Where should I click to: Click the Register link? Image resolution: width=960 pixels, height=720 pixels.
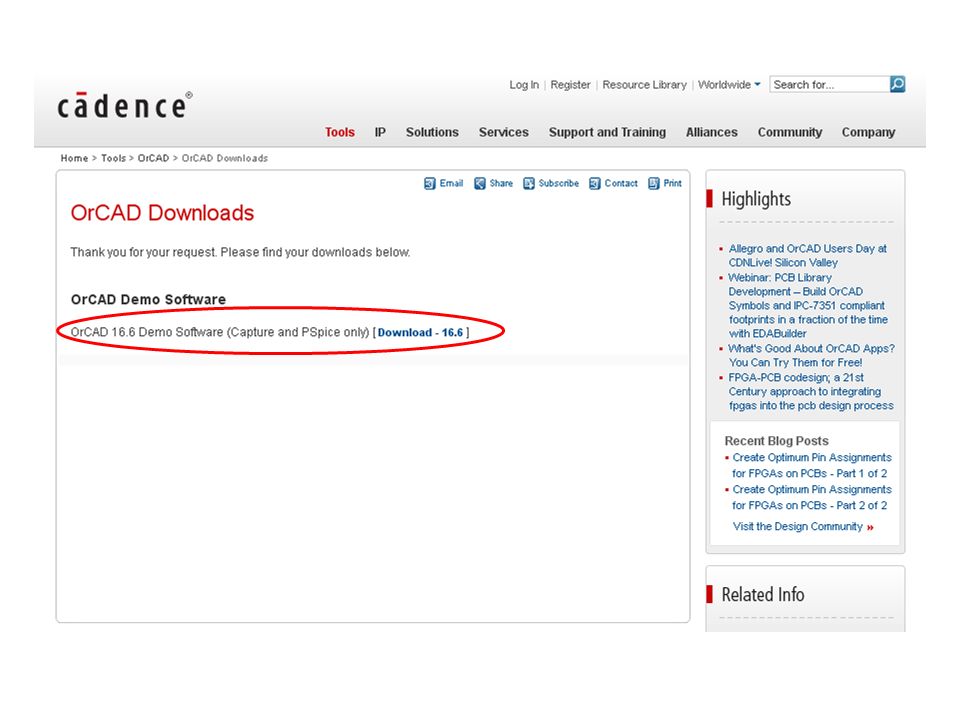click(571, 84)
